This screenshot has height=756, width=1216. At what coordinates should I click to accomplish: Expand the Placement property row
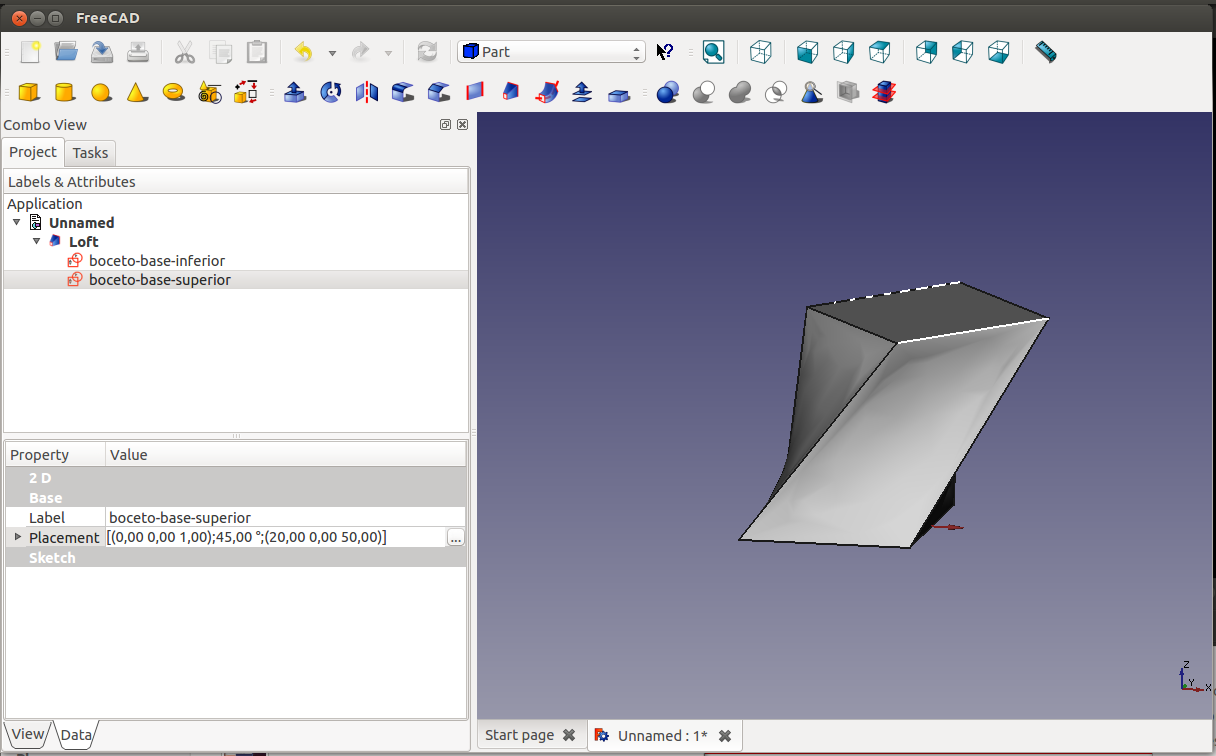(x=17, y=537)
